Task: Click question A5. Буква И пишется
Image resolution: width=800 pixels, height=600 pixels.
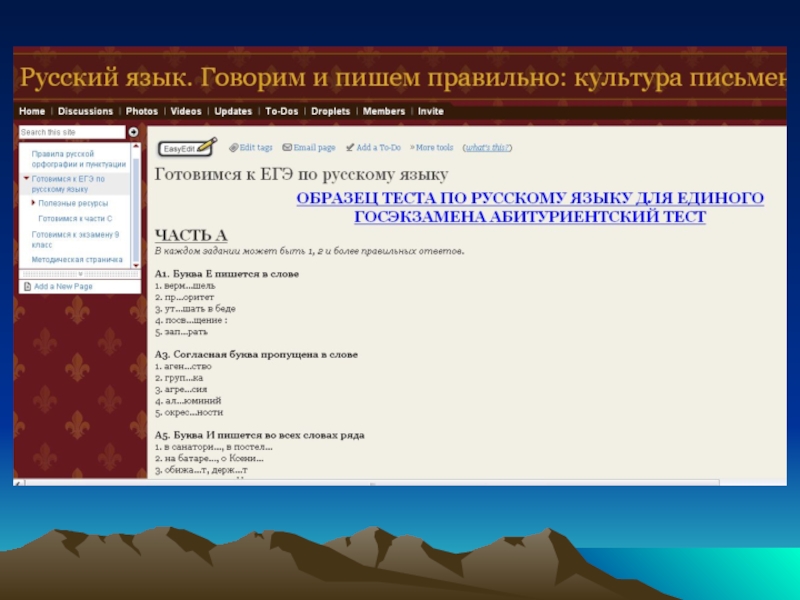Action: 260,435
